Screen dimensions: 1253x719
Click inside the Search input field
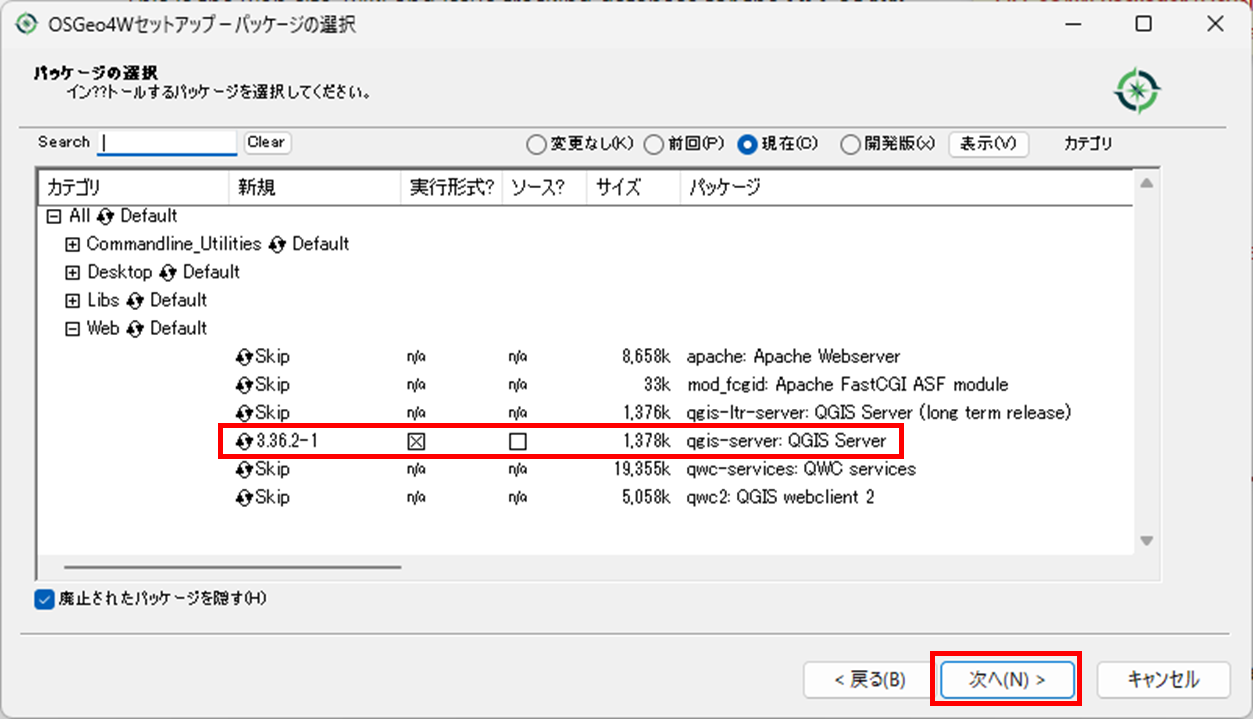tap(165, 142)
